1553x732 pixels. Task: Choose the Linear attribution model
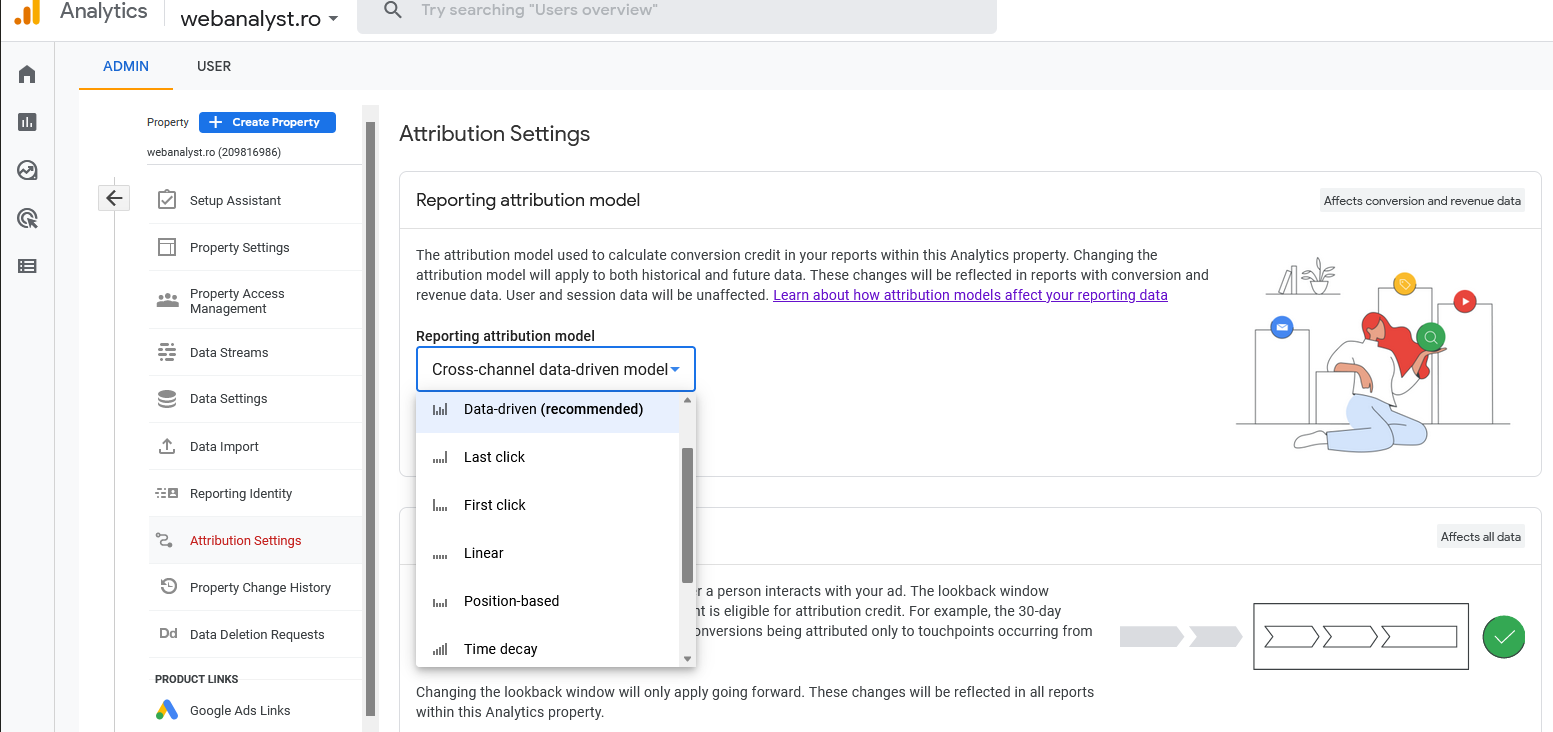tap(548, 553)
